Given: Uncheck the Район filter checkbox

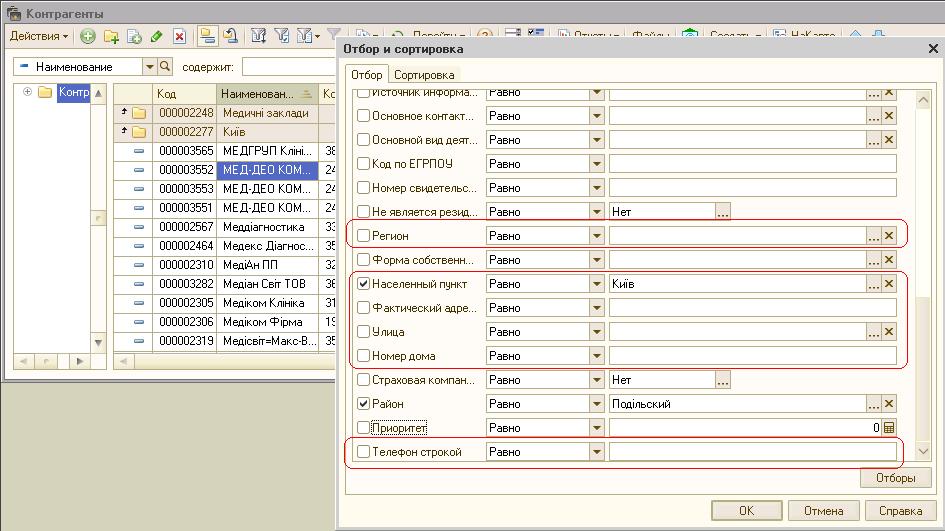Looking at the screenshot, I should [363, 404].
